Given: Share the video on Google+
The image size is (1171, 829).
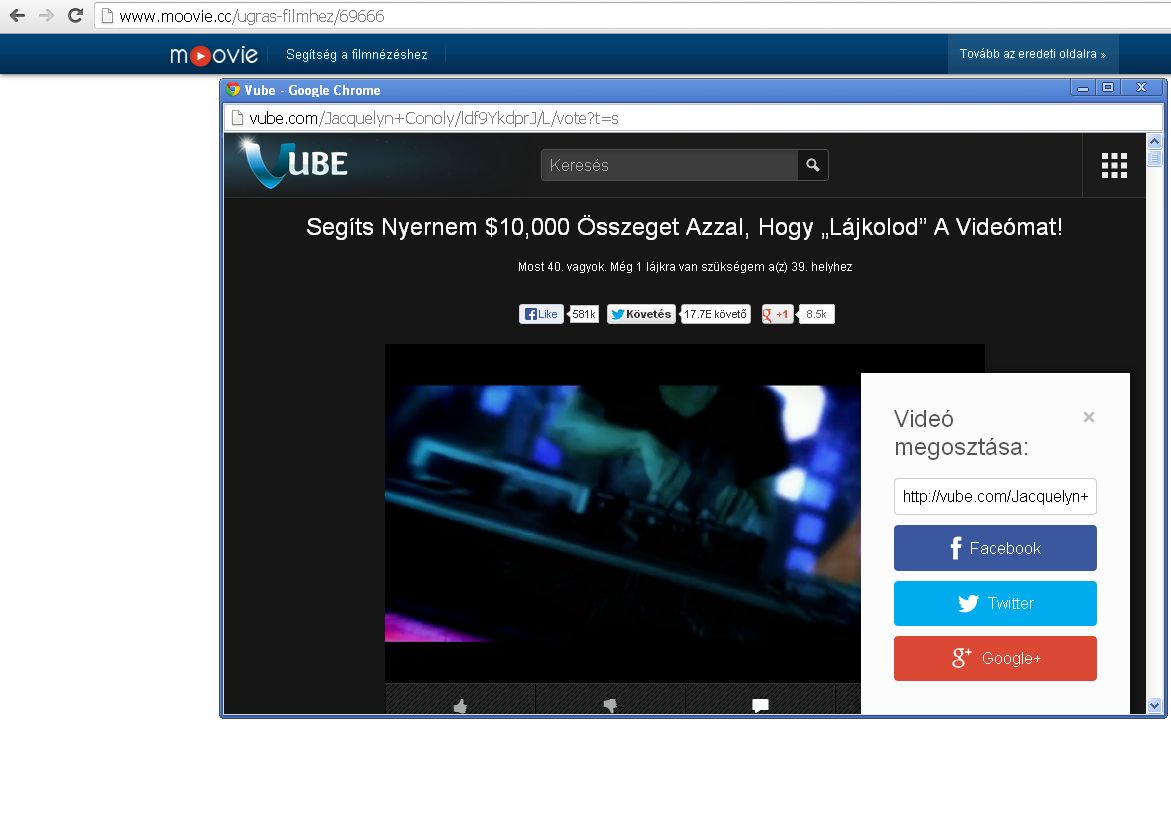Looking at the screenshot, I should (995, 658).
